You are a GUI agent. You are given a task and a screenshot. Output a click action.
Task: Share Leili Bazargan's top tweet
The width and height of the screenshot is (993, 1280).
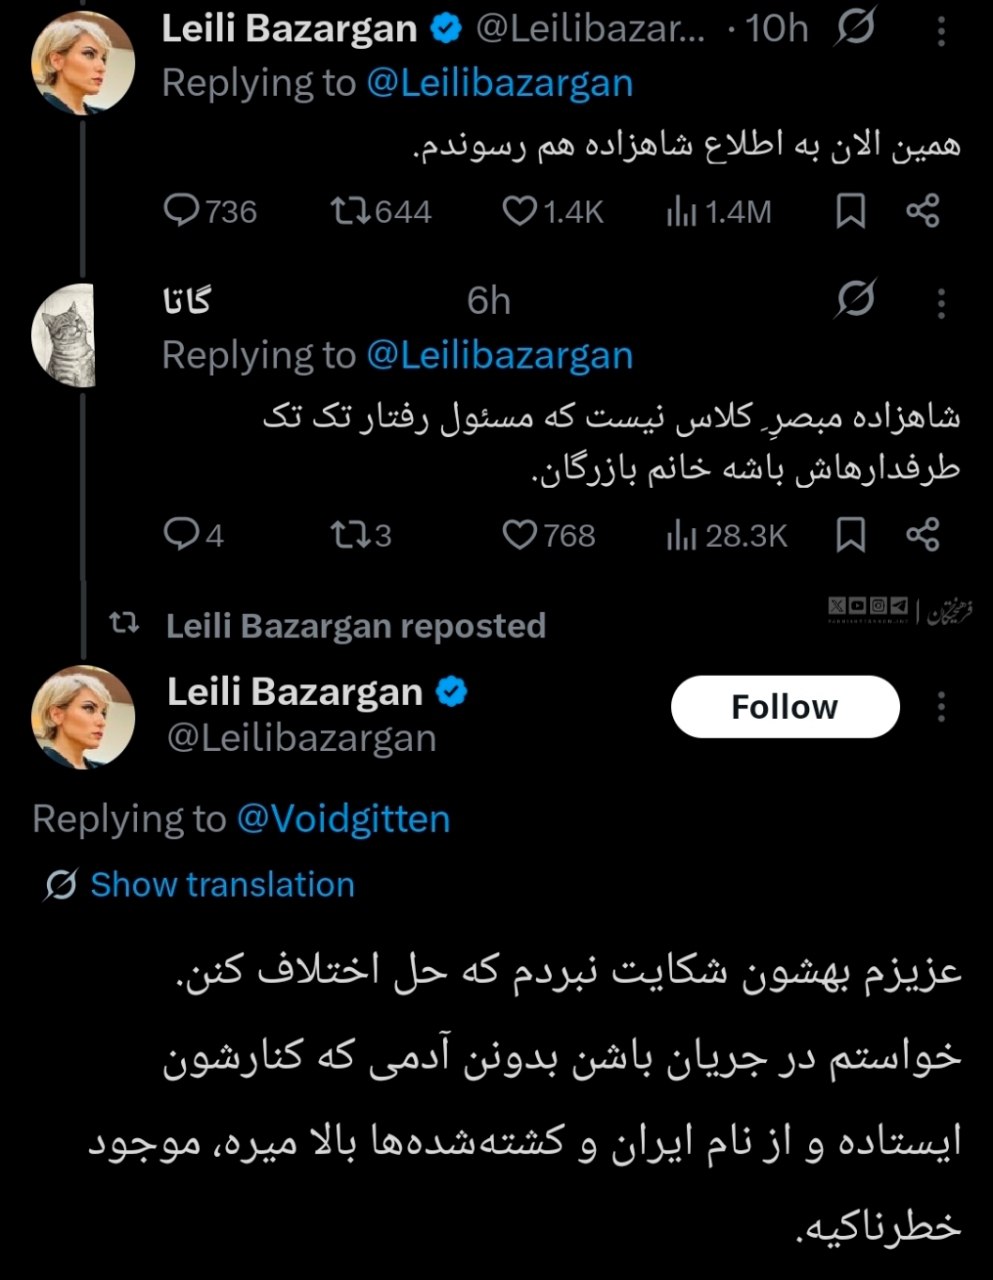922,211
